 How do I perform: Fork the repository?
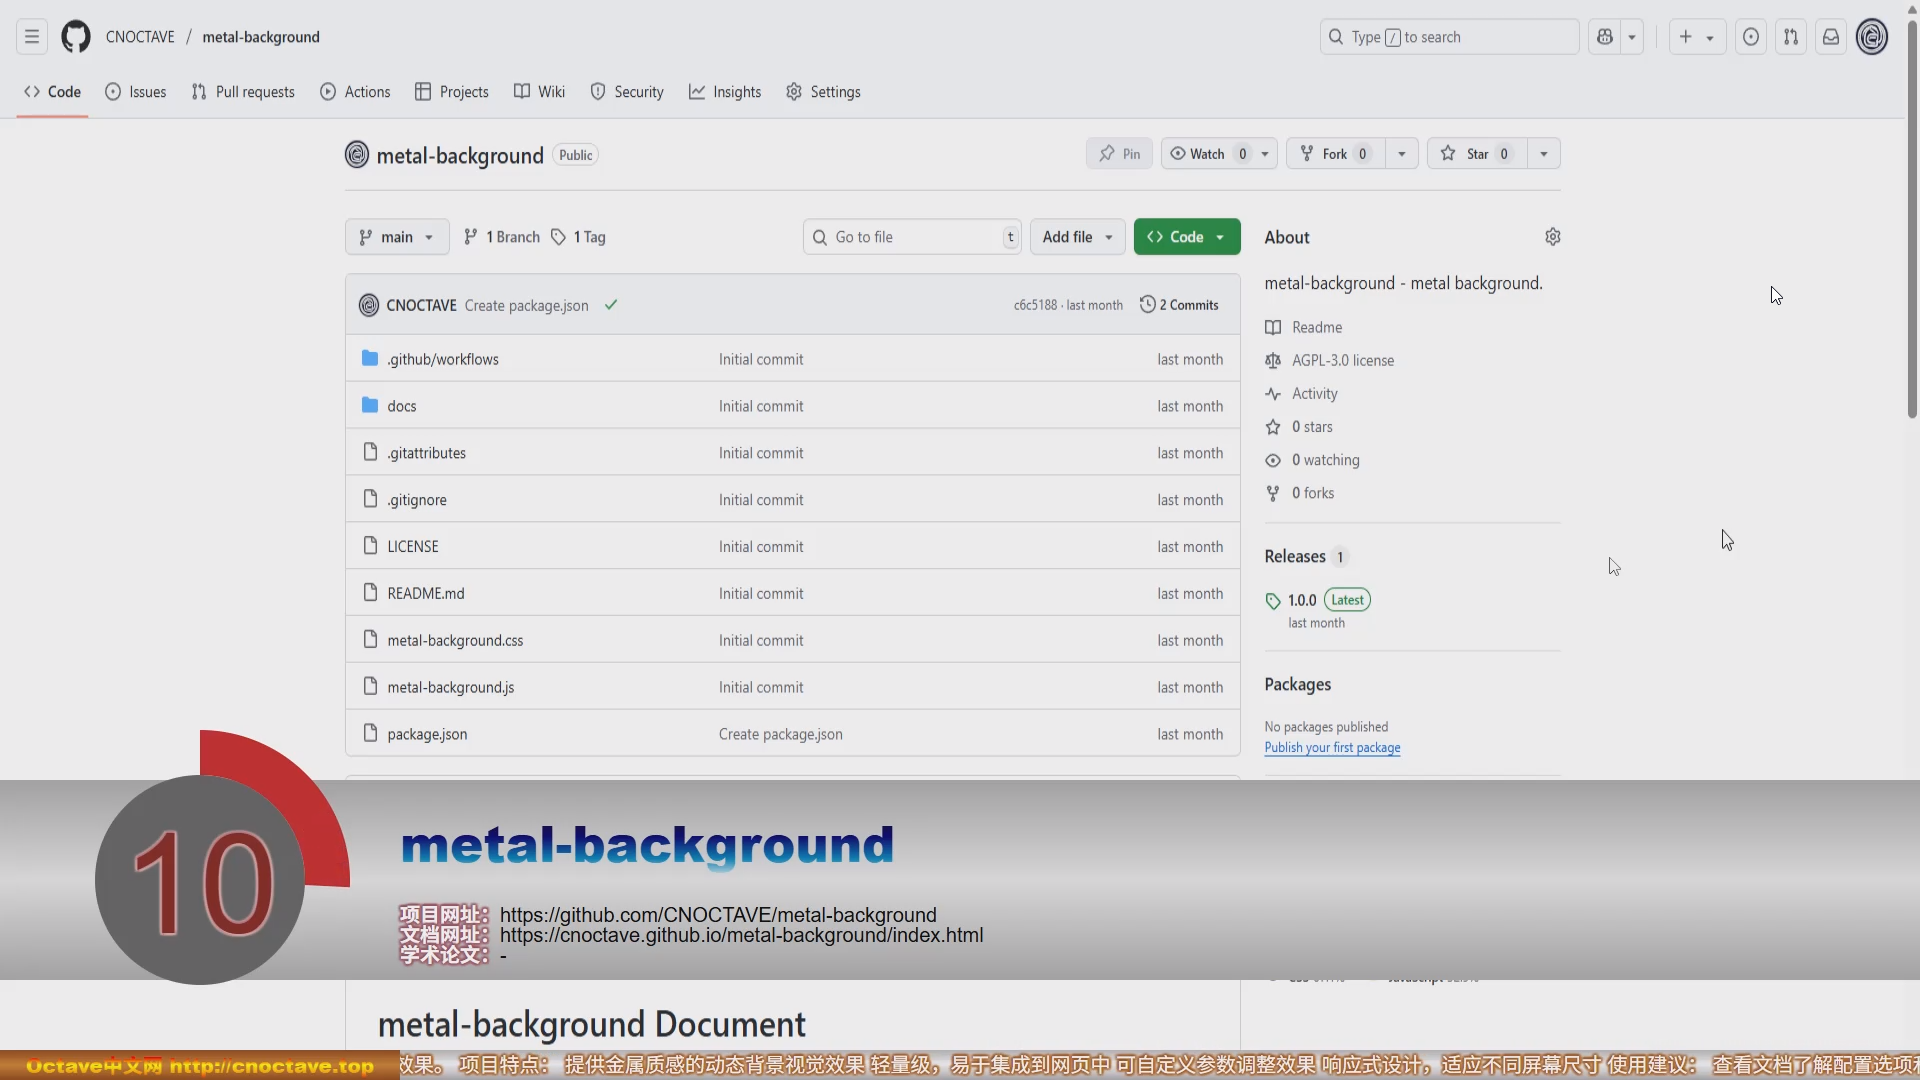(x=1335, y=154)
